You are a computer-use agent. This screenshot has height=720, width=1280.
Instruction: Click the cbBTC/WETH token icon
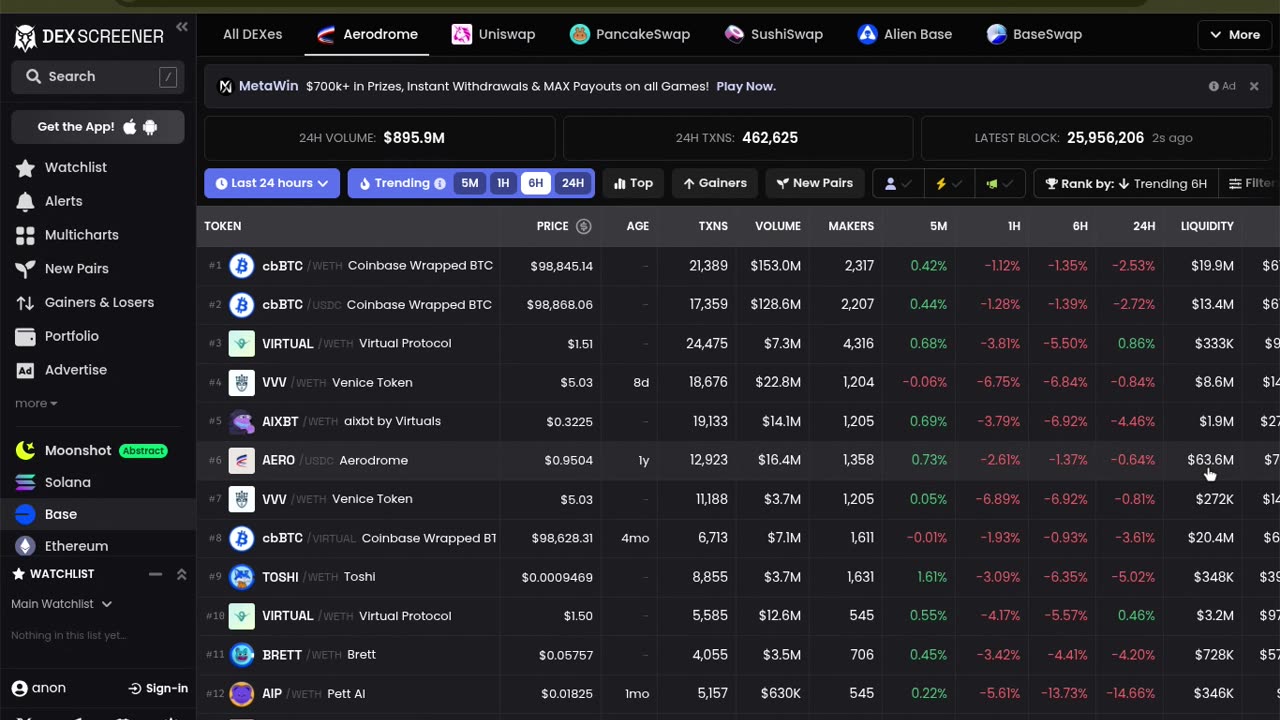[x=241, y=266]
